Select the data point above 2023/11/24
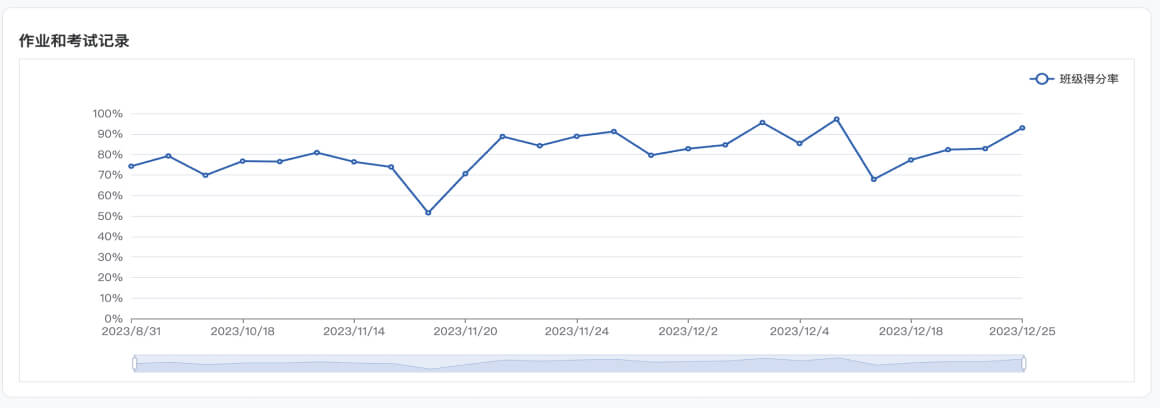 coord(577,136)
